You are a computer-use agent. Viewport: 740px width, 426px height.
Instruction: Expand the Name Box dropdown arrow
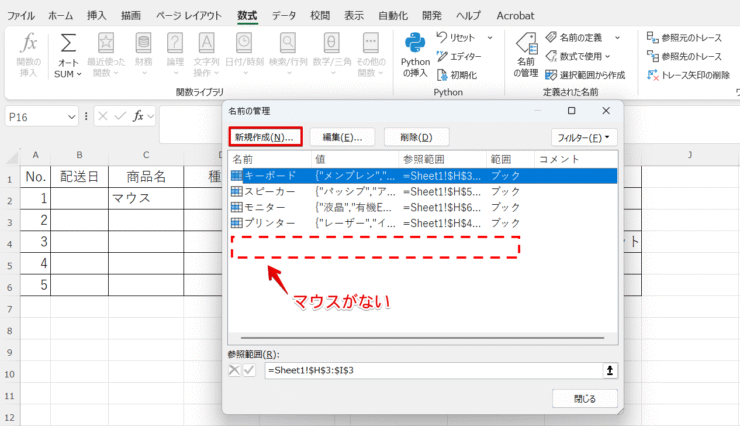point(71,117)
